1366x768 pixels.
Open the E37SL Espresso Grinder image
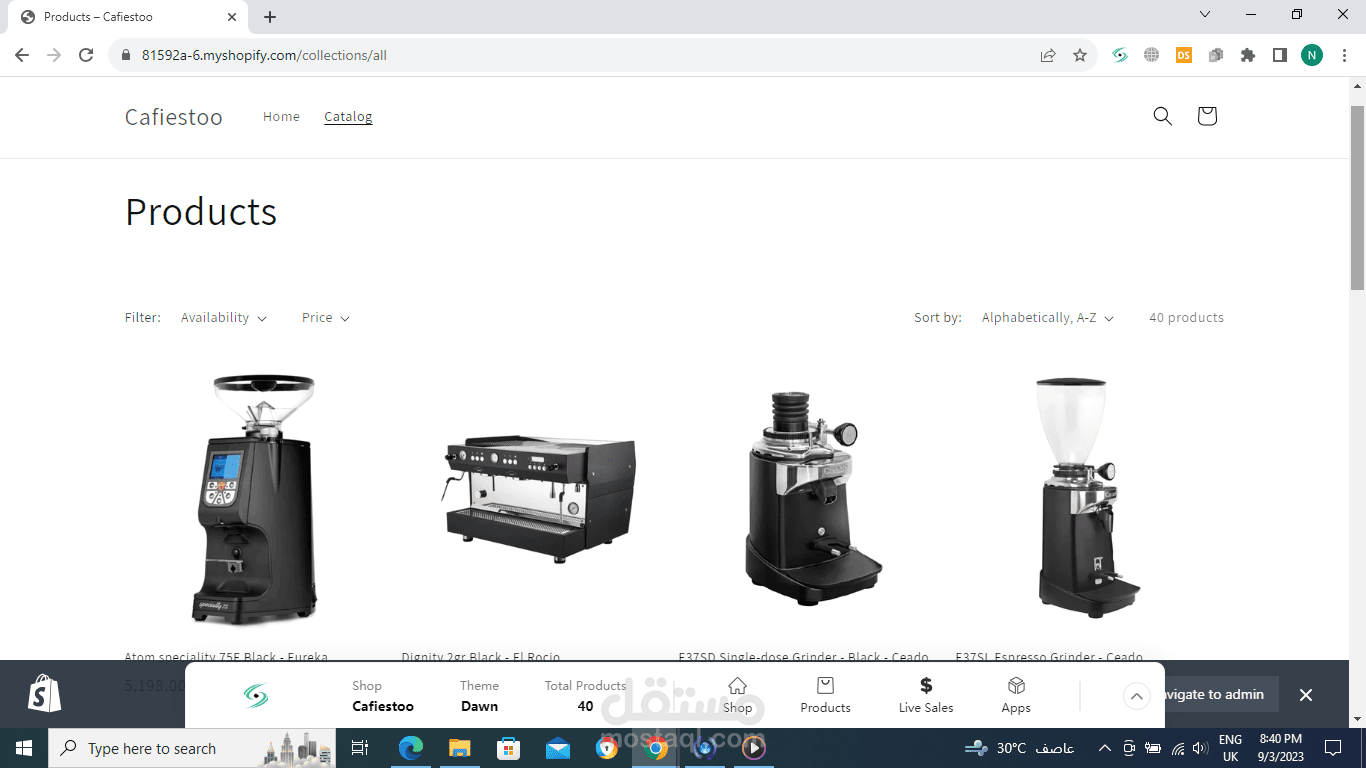pyautogui.click(x=1089, y=500)
